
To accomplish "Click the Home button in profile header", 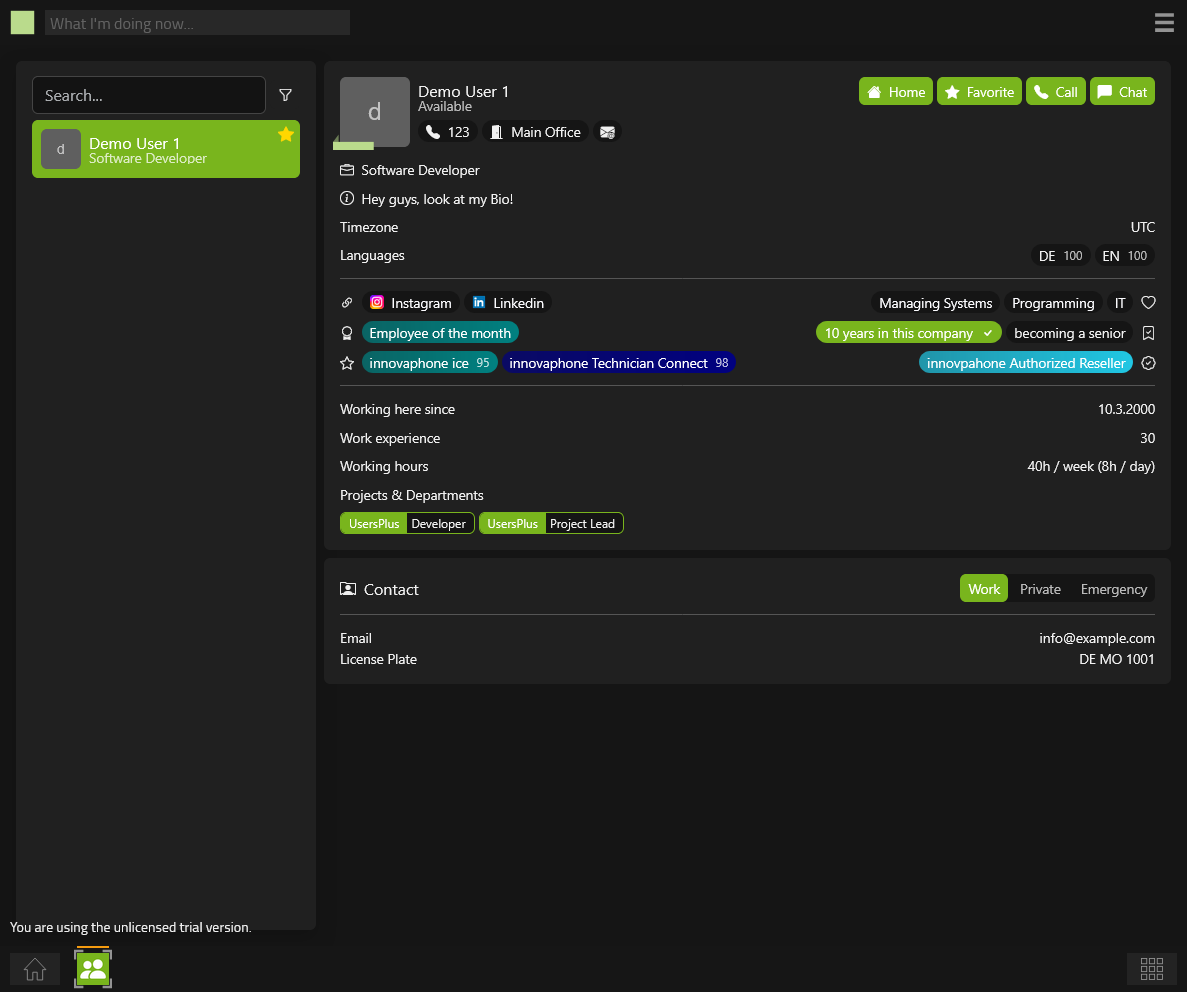I will click(895, 92).
